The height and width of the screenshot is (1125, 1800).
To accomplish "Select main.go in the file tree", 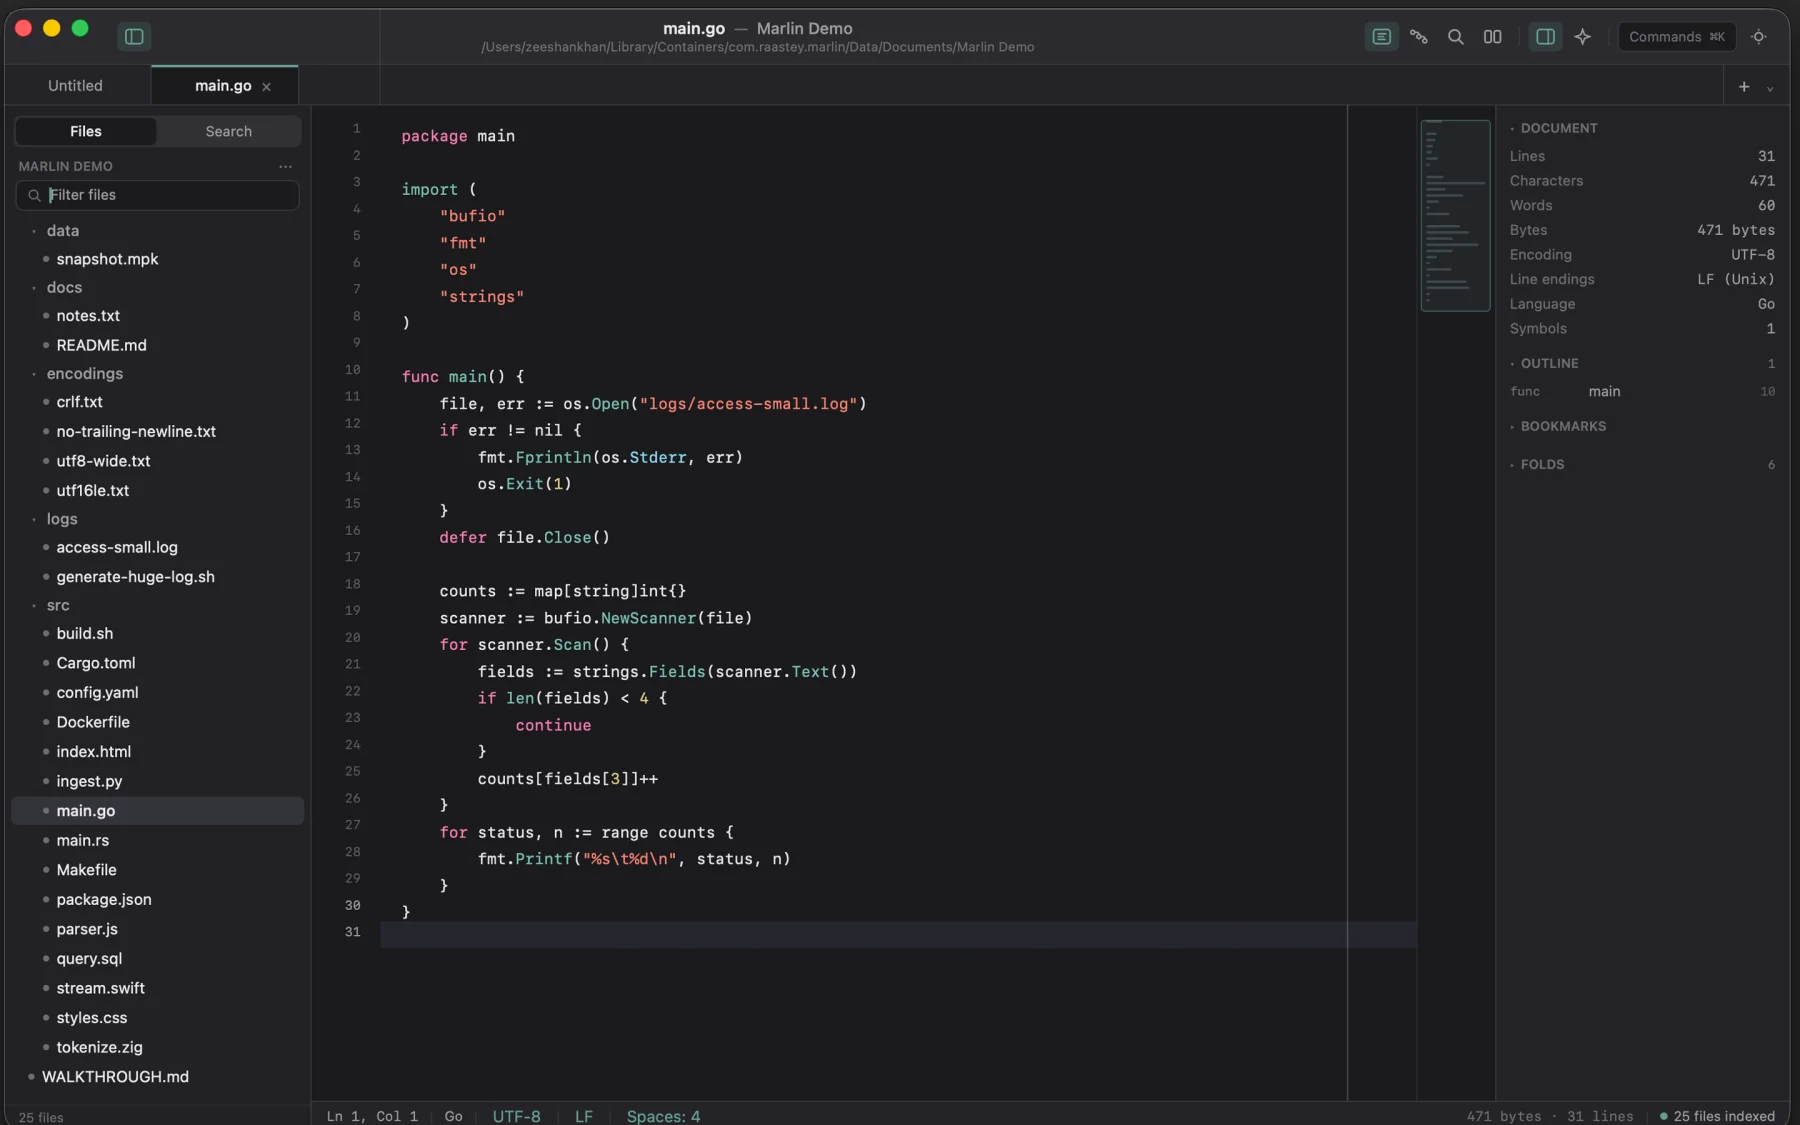I will click(x=158, y=811).
